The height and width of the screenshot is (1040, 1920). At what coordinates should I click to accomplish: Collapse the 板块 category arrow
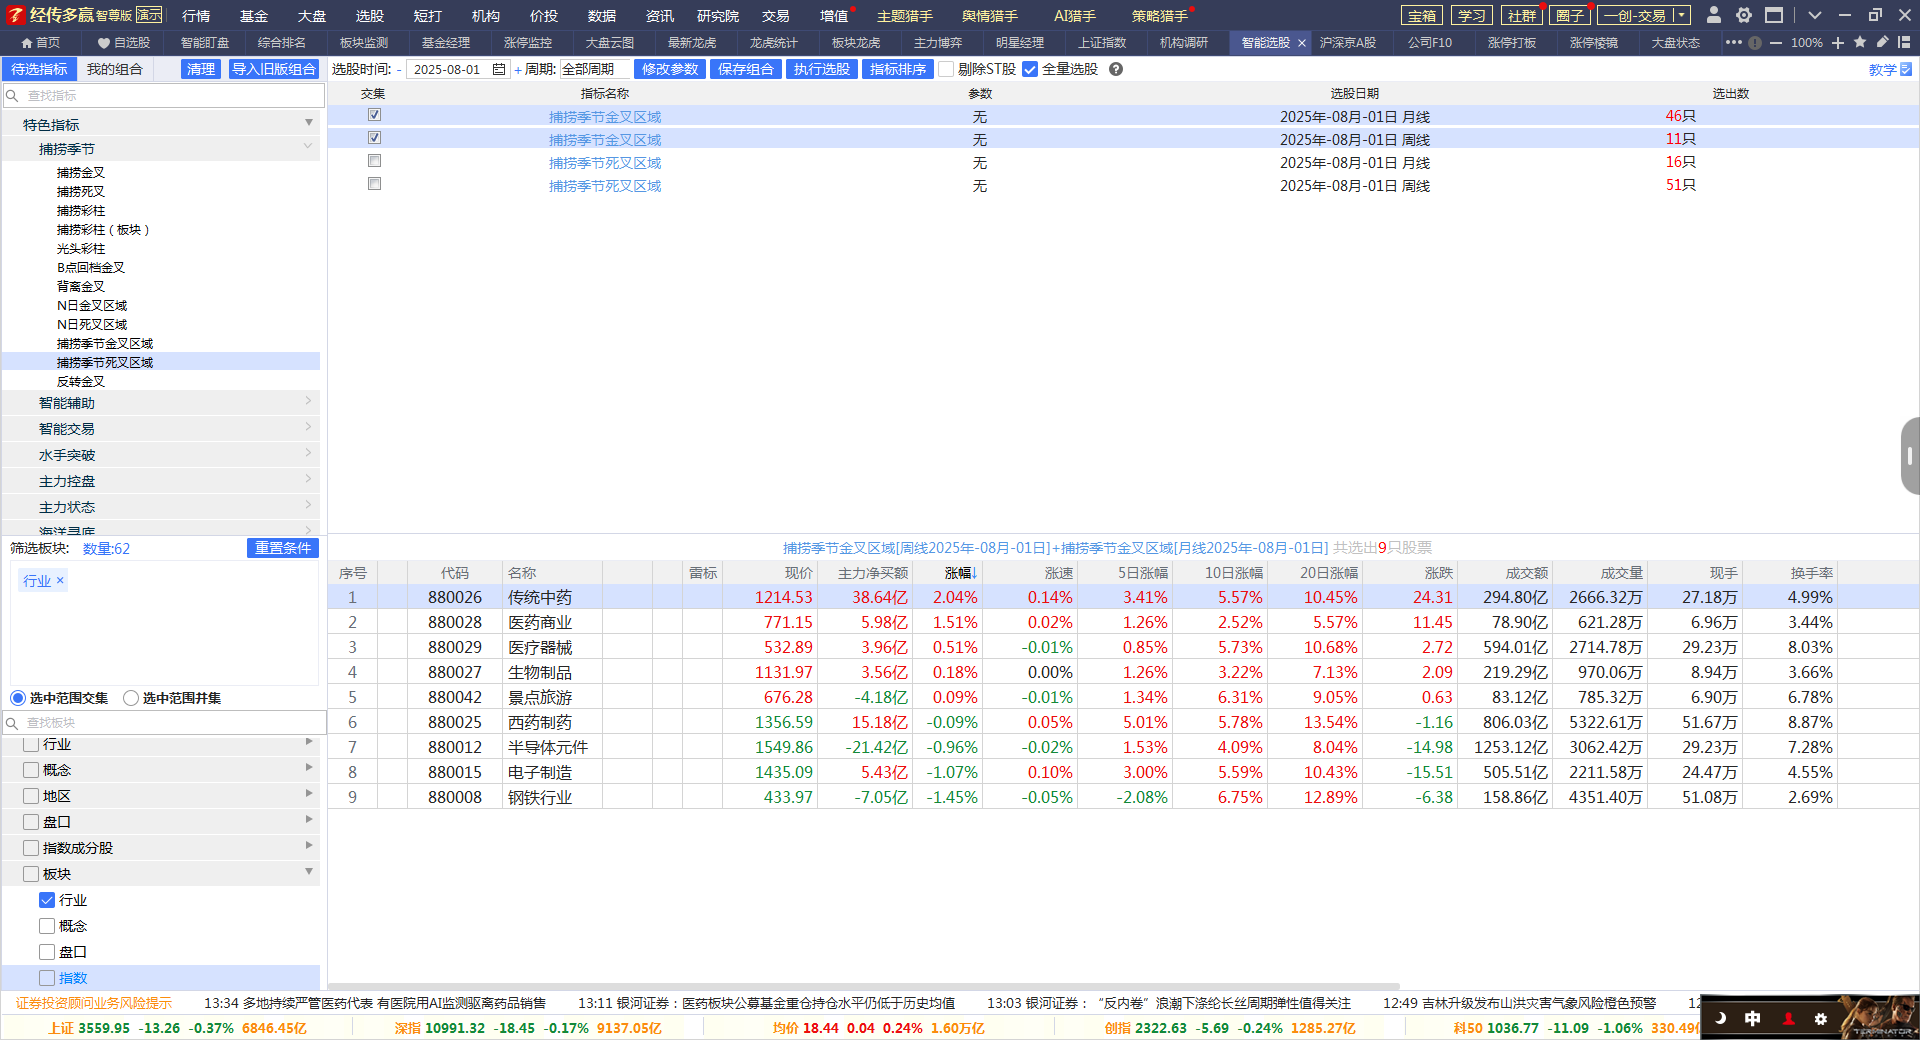pos(309,872)
